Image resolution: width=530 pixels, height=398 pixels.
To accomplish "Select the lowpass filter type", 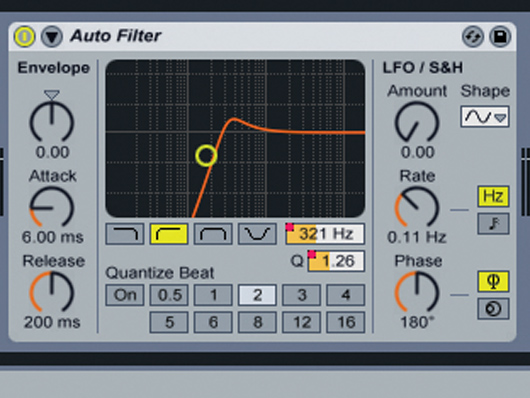I will point(125,234).
